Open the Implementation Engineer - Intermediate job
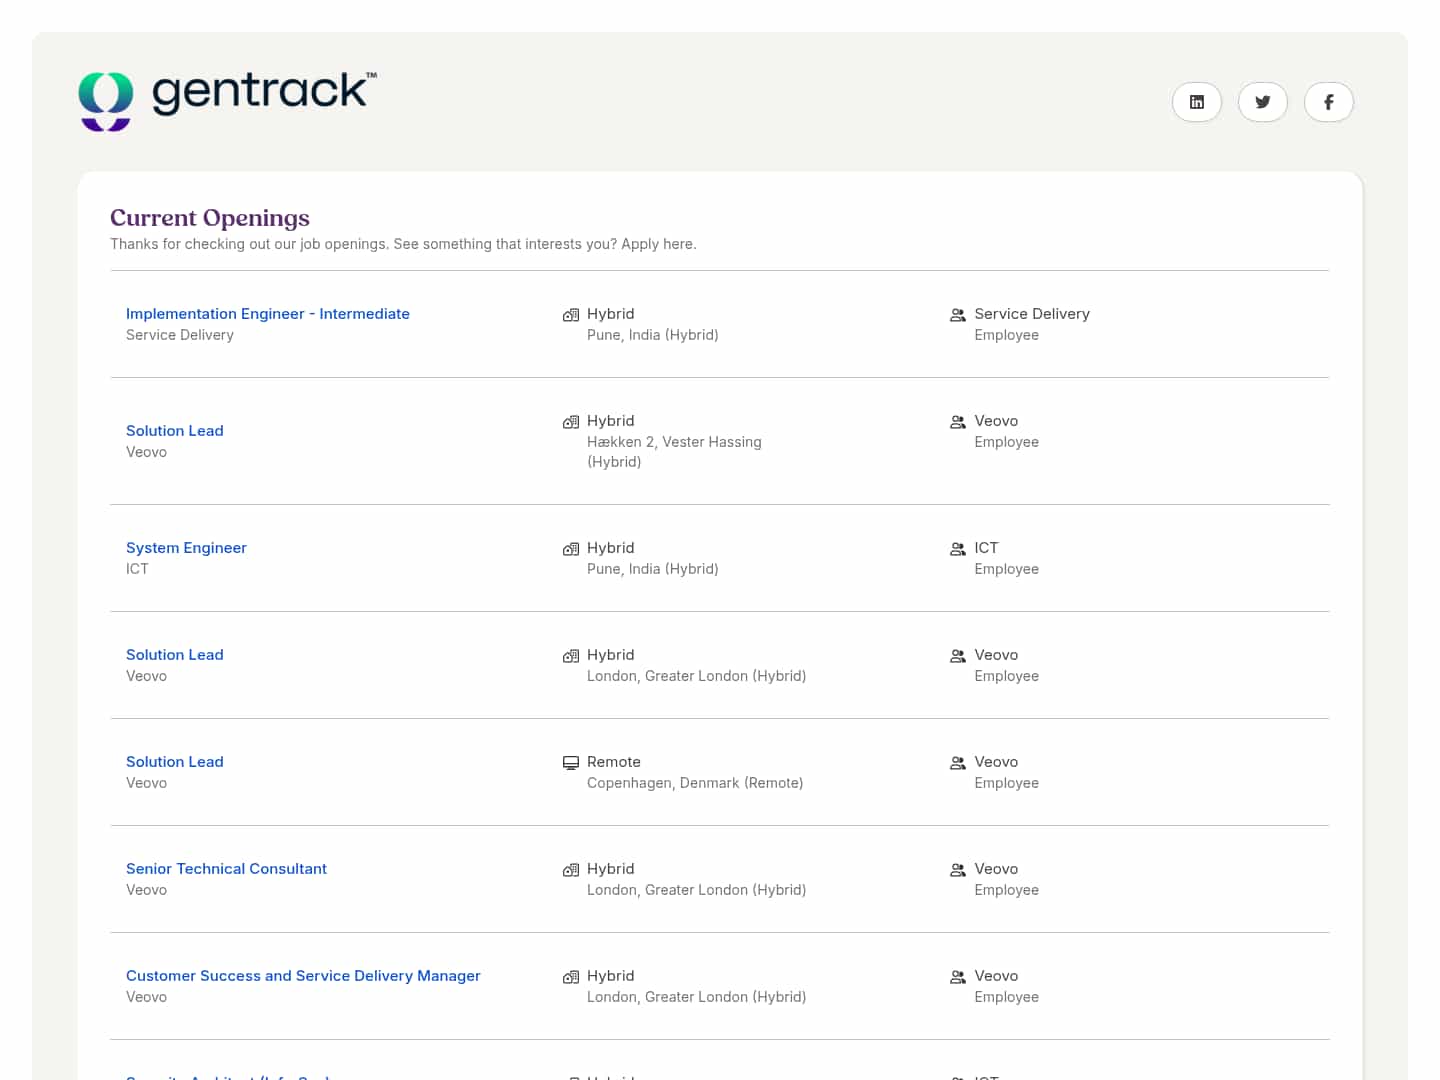 268,314
